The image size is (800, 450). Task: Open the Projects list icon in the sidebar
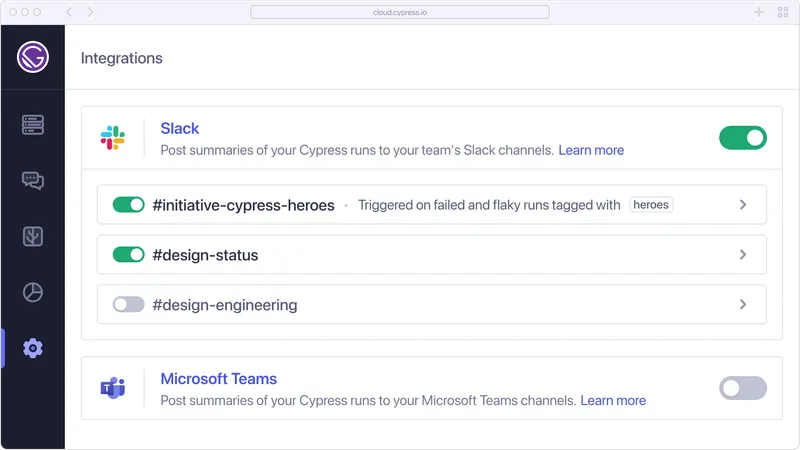tap(33, 124)
